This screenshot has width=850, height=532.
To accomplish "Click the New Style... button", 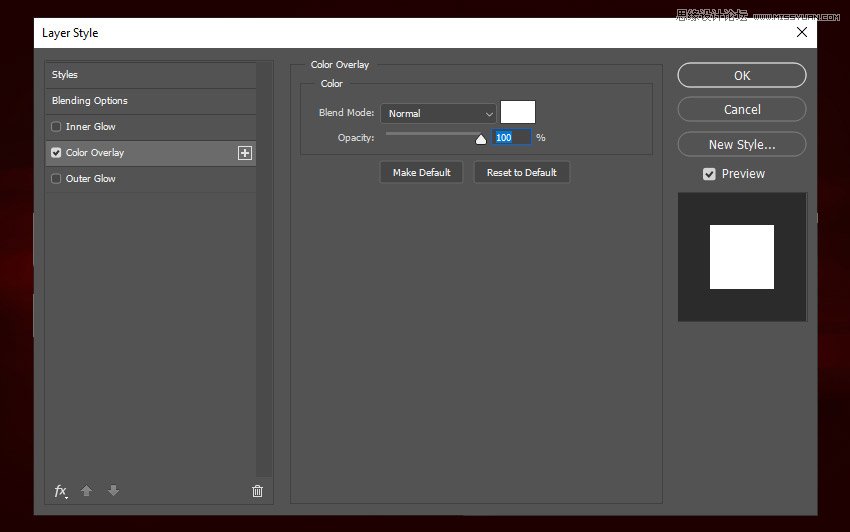I will [x=741, y=144].
